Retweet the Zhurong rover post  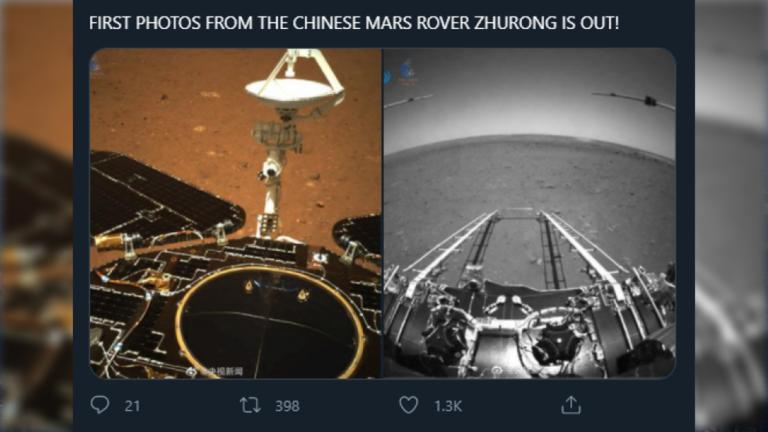point(250,405)
